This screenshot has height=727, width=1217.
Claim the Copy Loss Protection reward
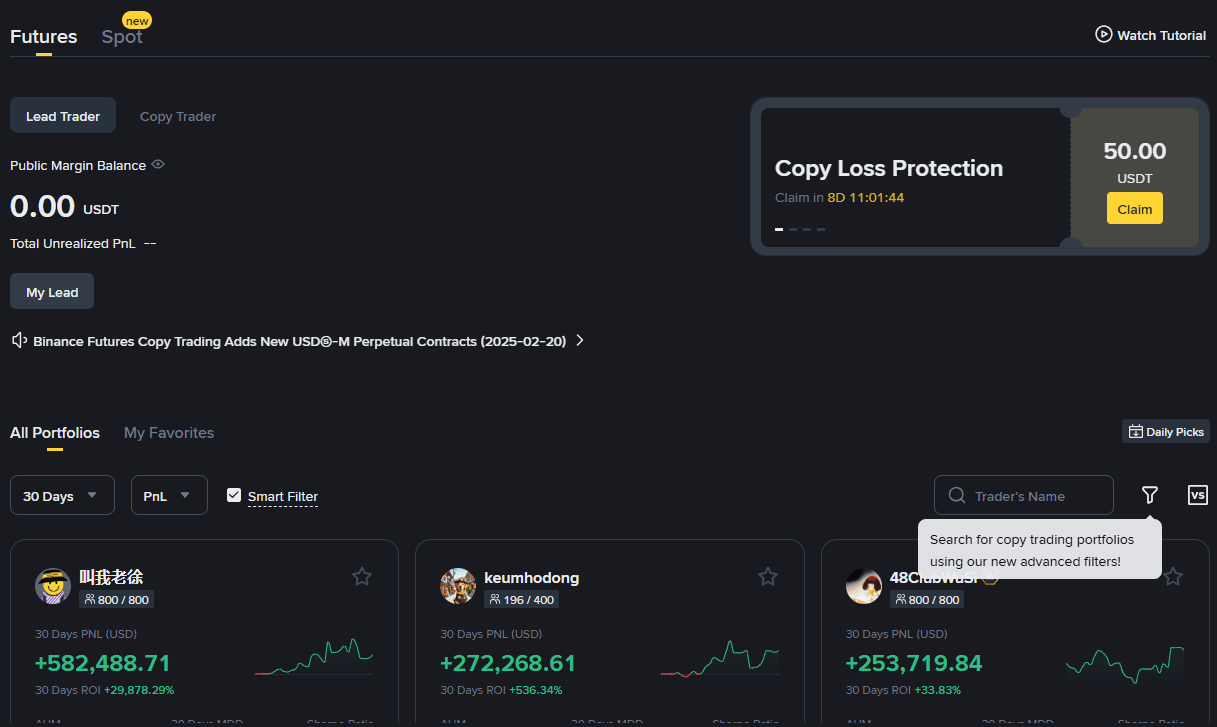(x=1134, y=209)
